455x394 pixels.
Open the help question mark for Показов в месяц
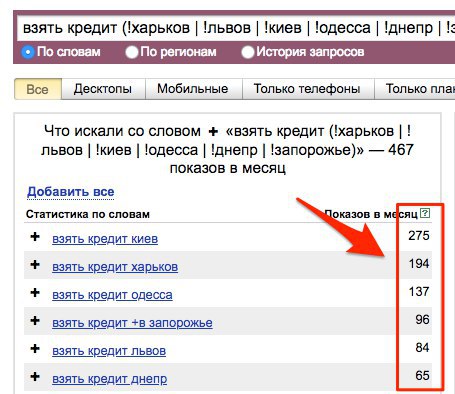click(x=425, y=213)
